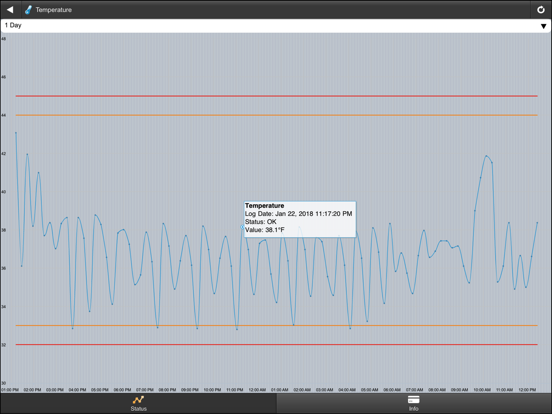Screen dimensions: 552x414
Task: Go back using the left arrow
Action: click(x=10, y=10)
